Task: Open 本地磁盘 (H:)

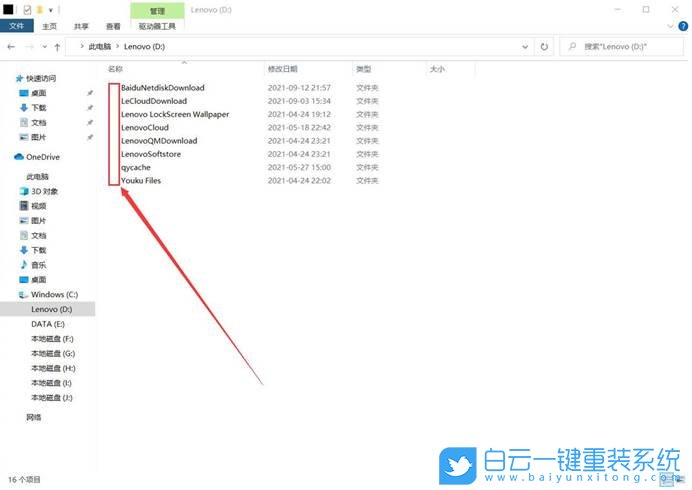Action: coord(53,368)
